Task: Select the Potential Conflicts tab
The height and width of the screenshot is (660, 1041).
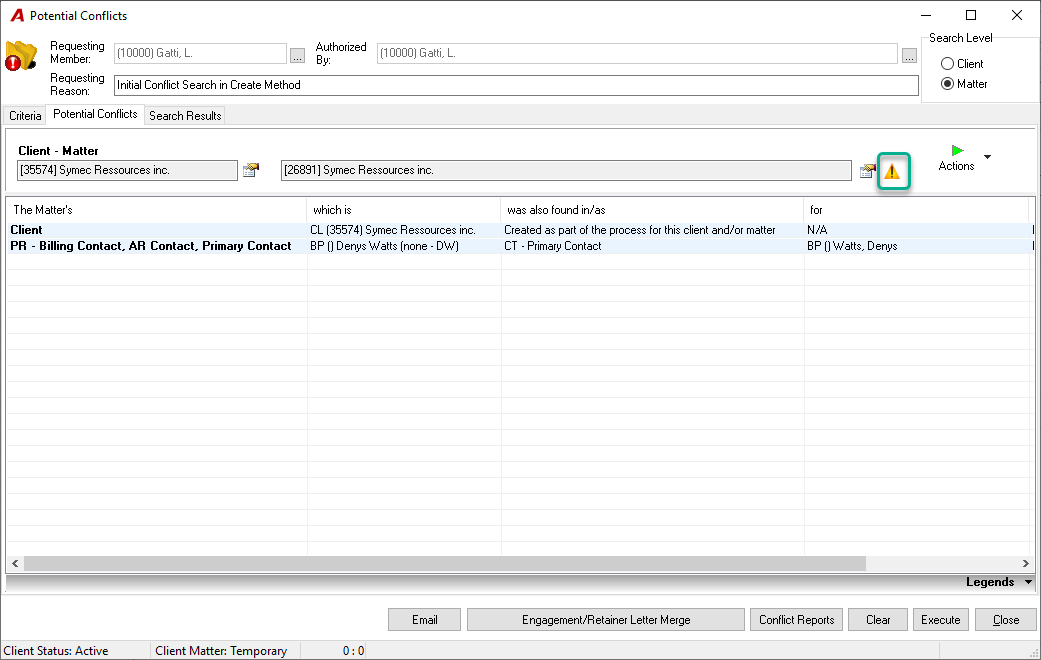Action: coord(95,114)
